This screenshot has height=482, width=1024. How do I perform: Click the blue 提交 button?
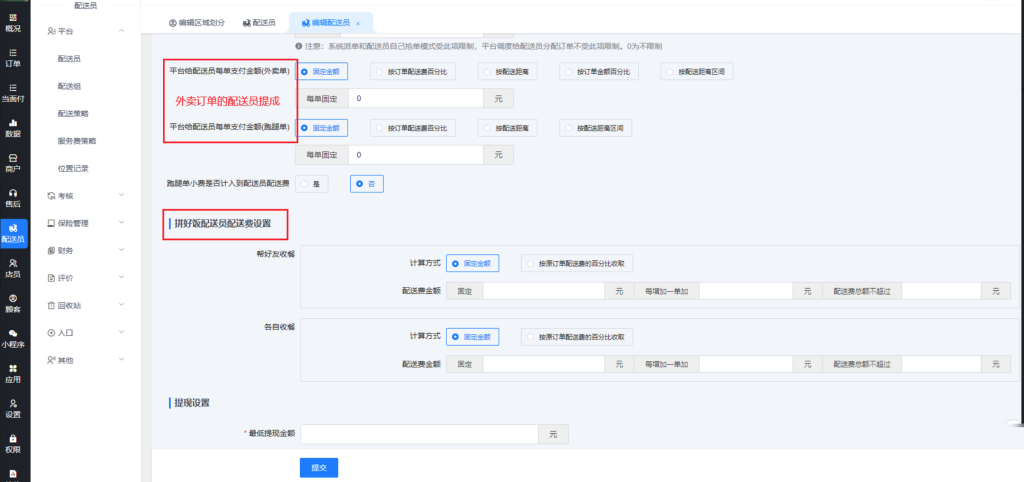[319, 467]
